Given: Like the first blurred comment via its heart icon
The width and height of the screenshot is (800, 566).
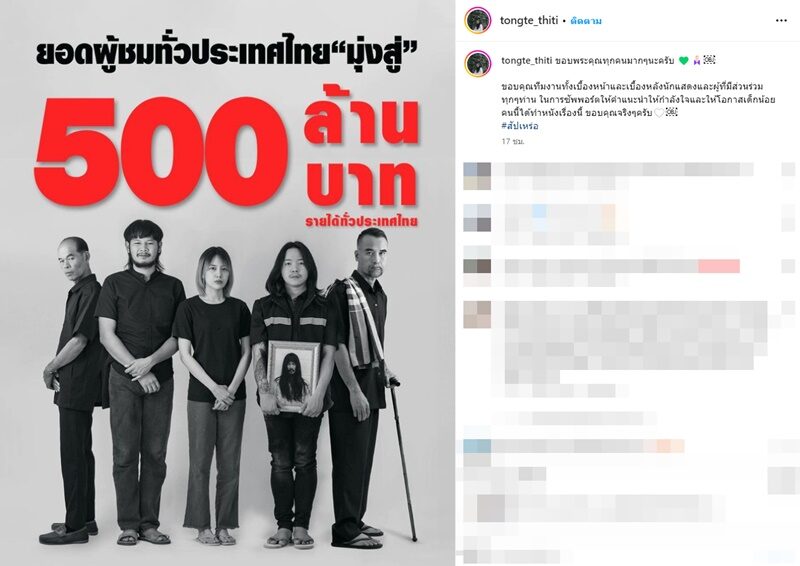Looking at the screenshot, I should tap(788, 169).
